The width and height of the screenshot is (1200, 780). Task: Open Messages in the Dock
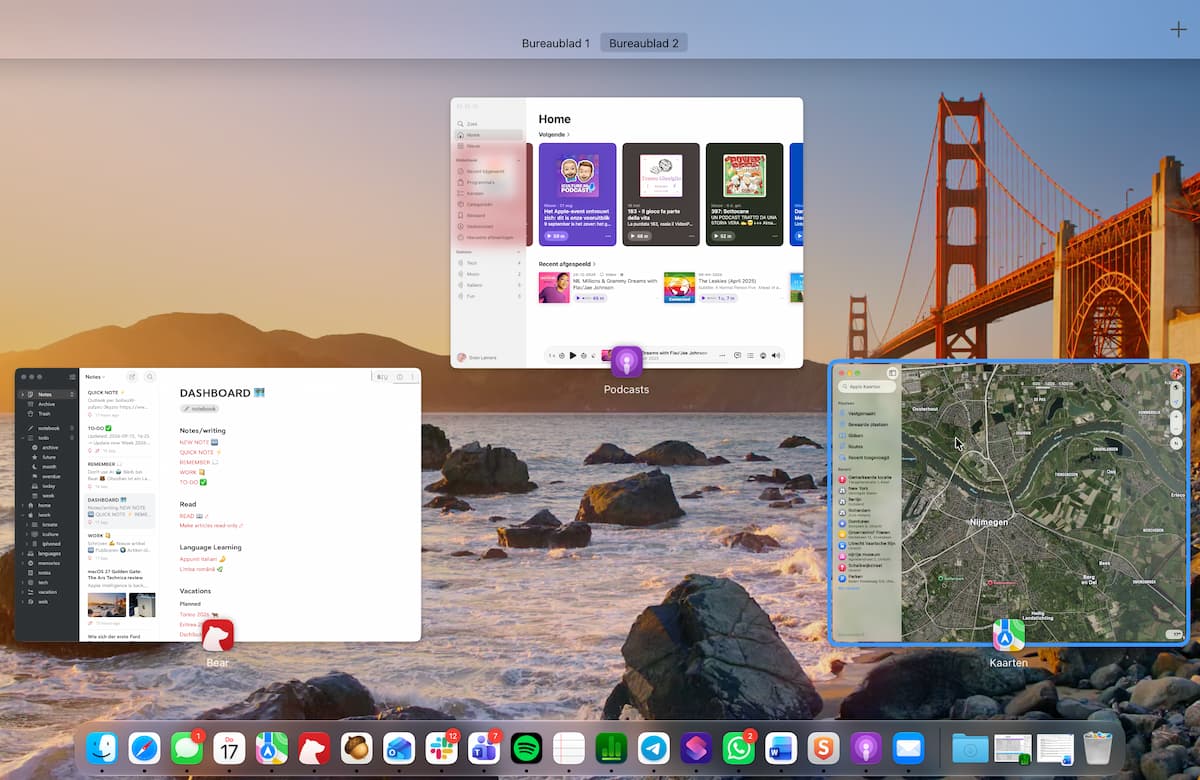[187, 748]
